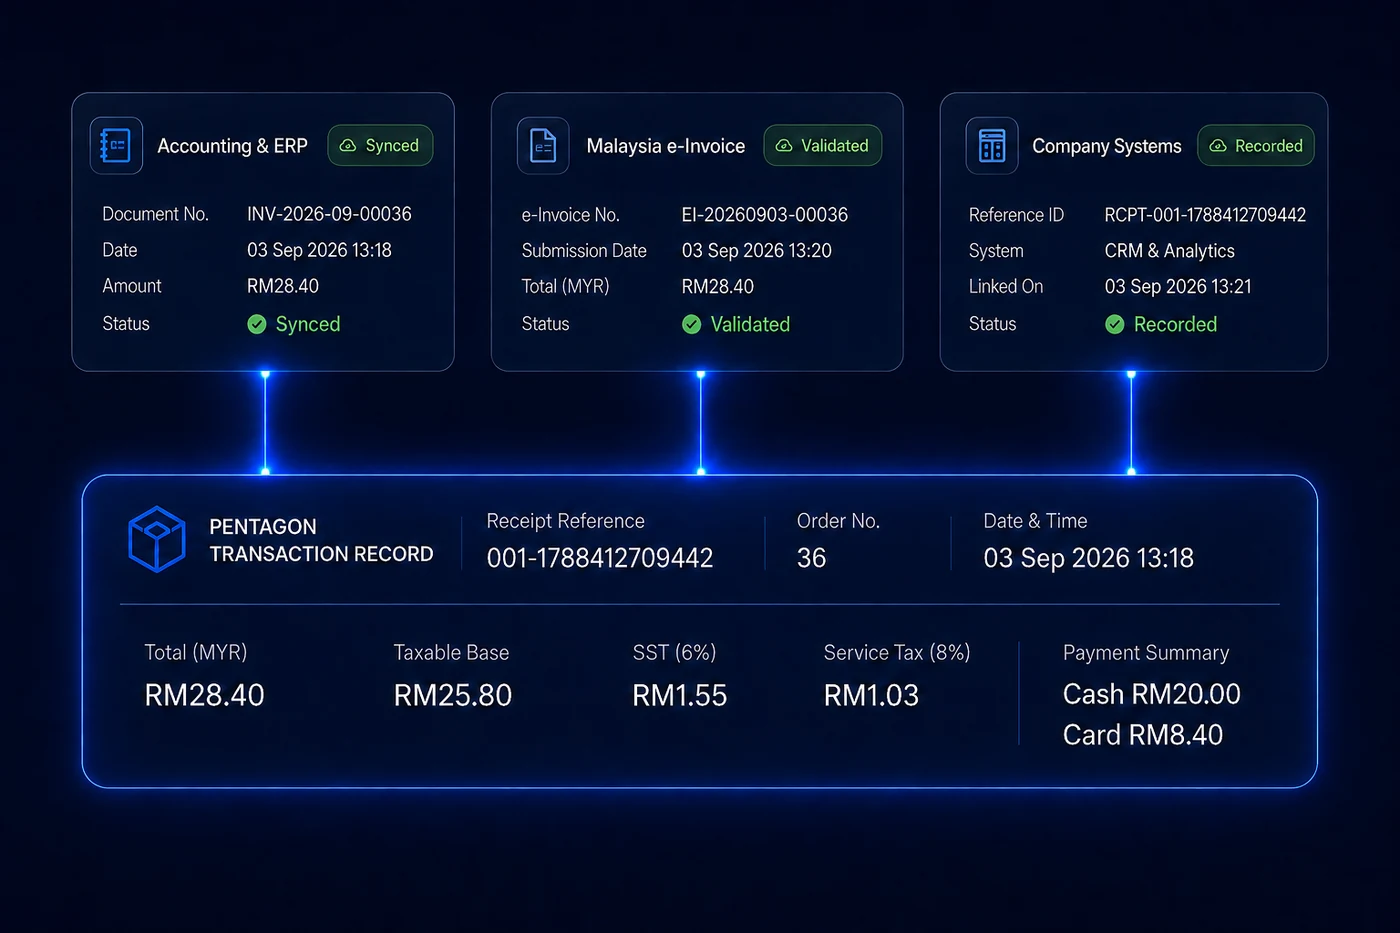Viewport: 1400px width, 933px height.
Task: Click the Service Tax RM1.03 value
Action: tap(871, 695)
